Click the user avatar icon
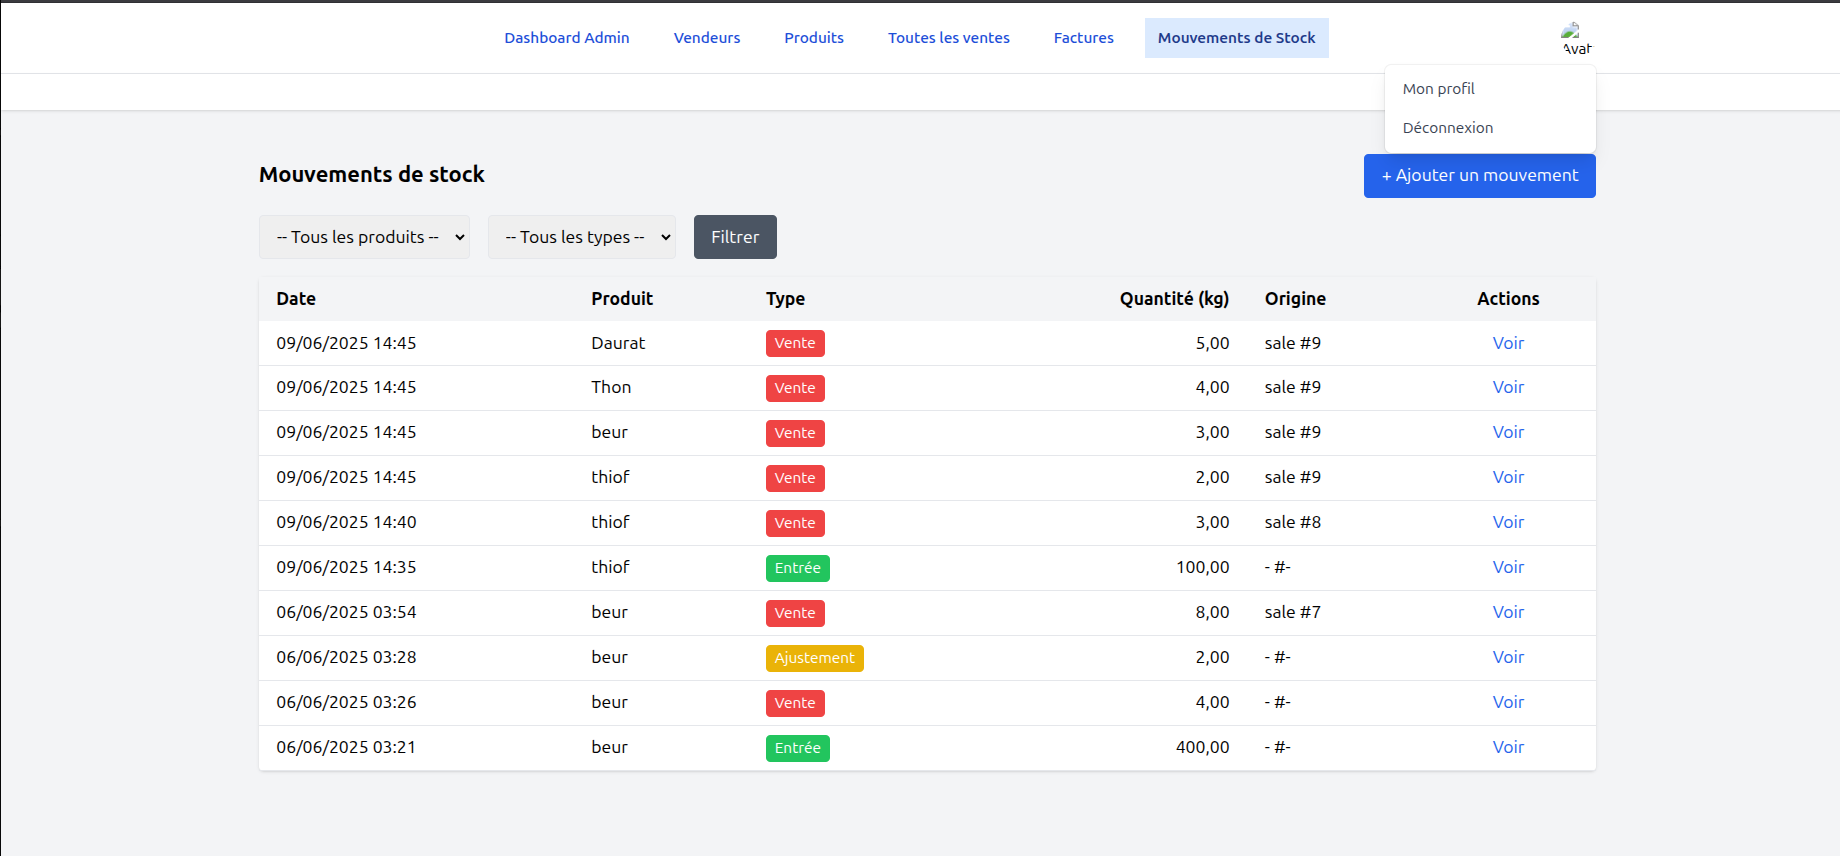This screenshot has height=856, width=1840. 1575,38
